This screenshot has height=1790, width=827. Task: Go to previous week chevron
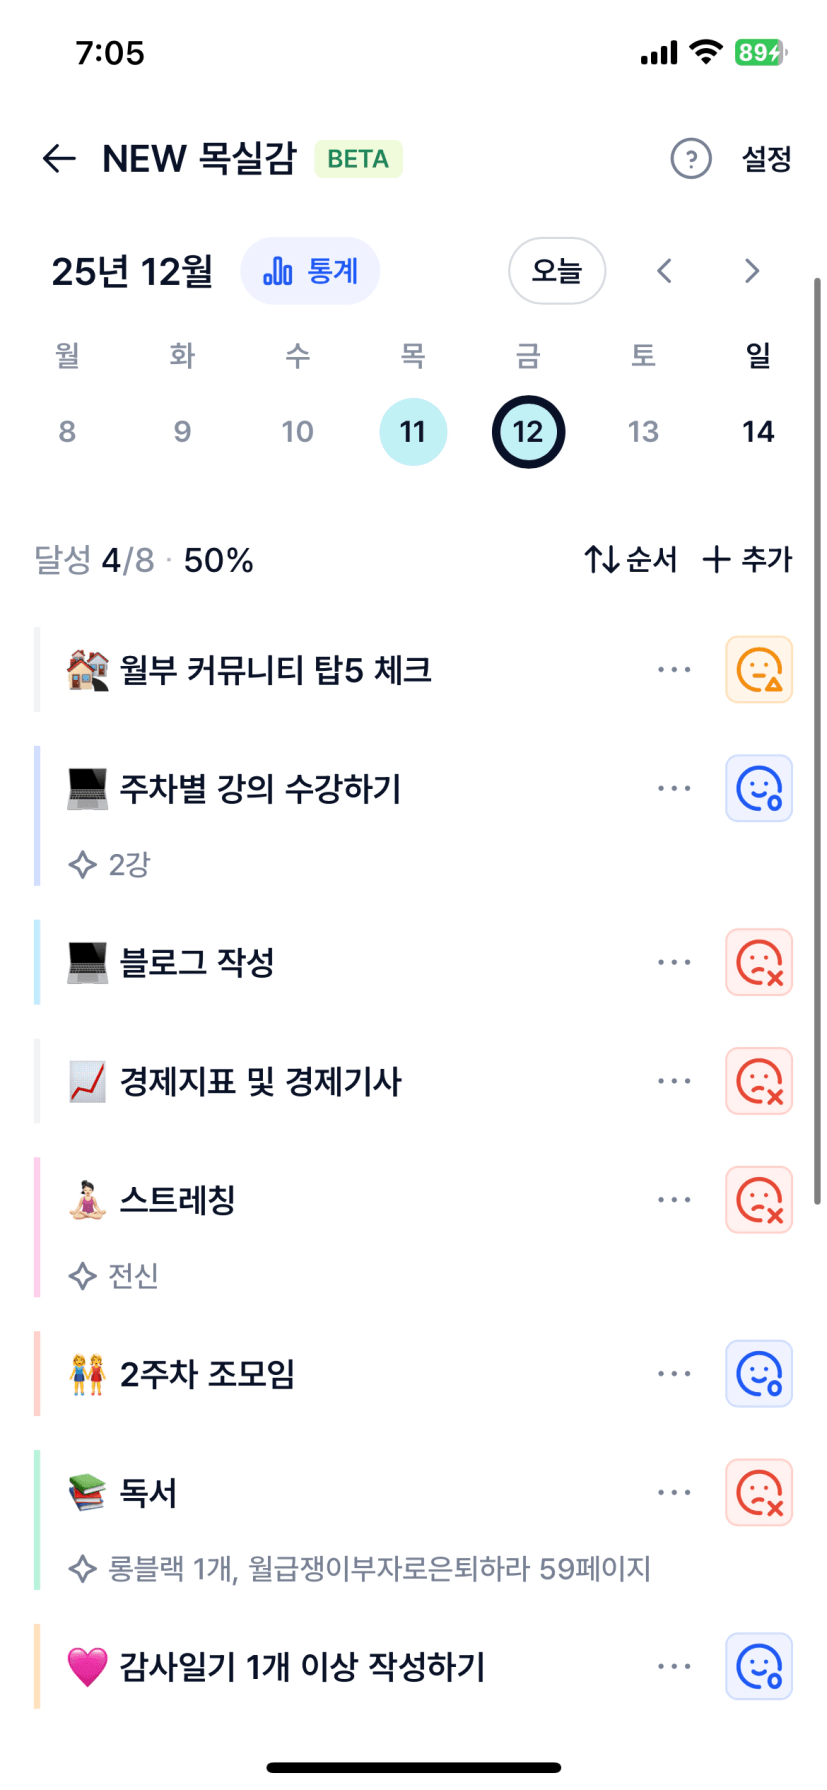pos(664,271)
